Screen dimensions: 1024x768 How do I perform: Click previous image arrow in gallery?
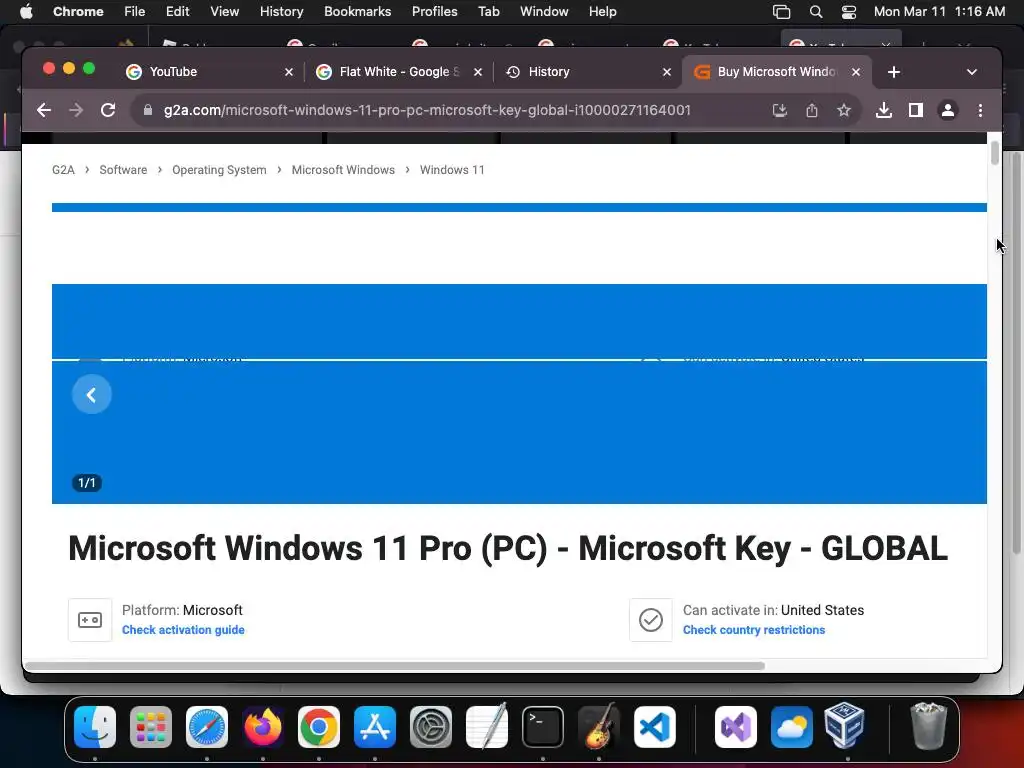click(x=91, y=394)
